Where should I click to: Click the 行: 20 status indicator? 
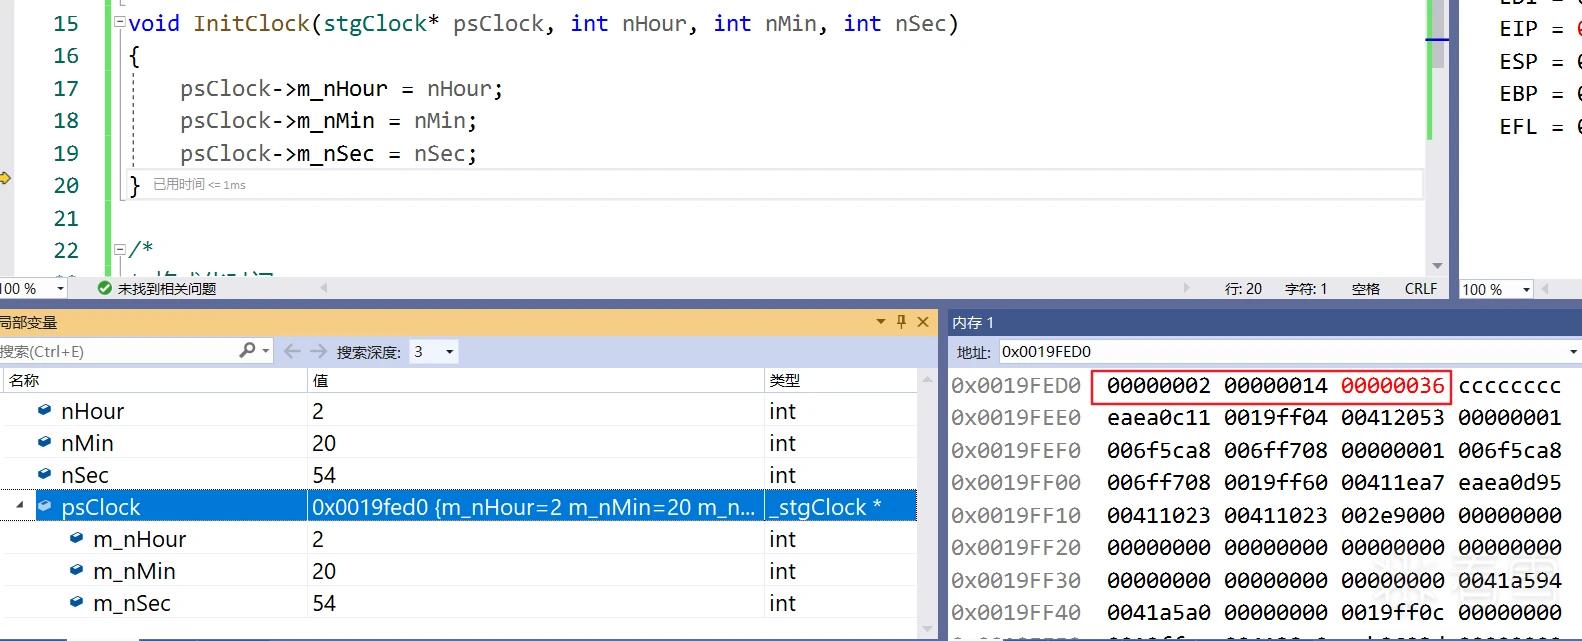1243,288
